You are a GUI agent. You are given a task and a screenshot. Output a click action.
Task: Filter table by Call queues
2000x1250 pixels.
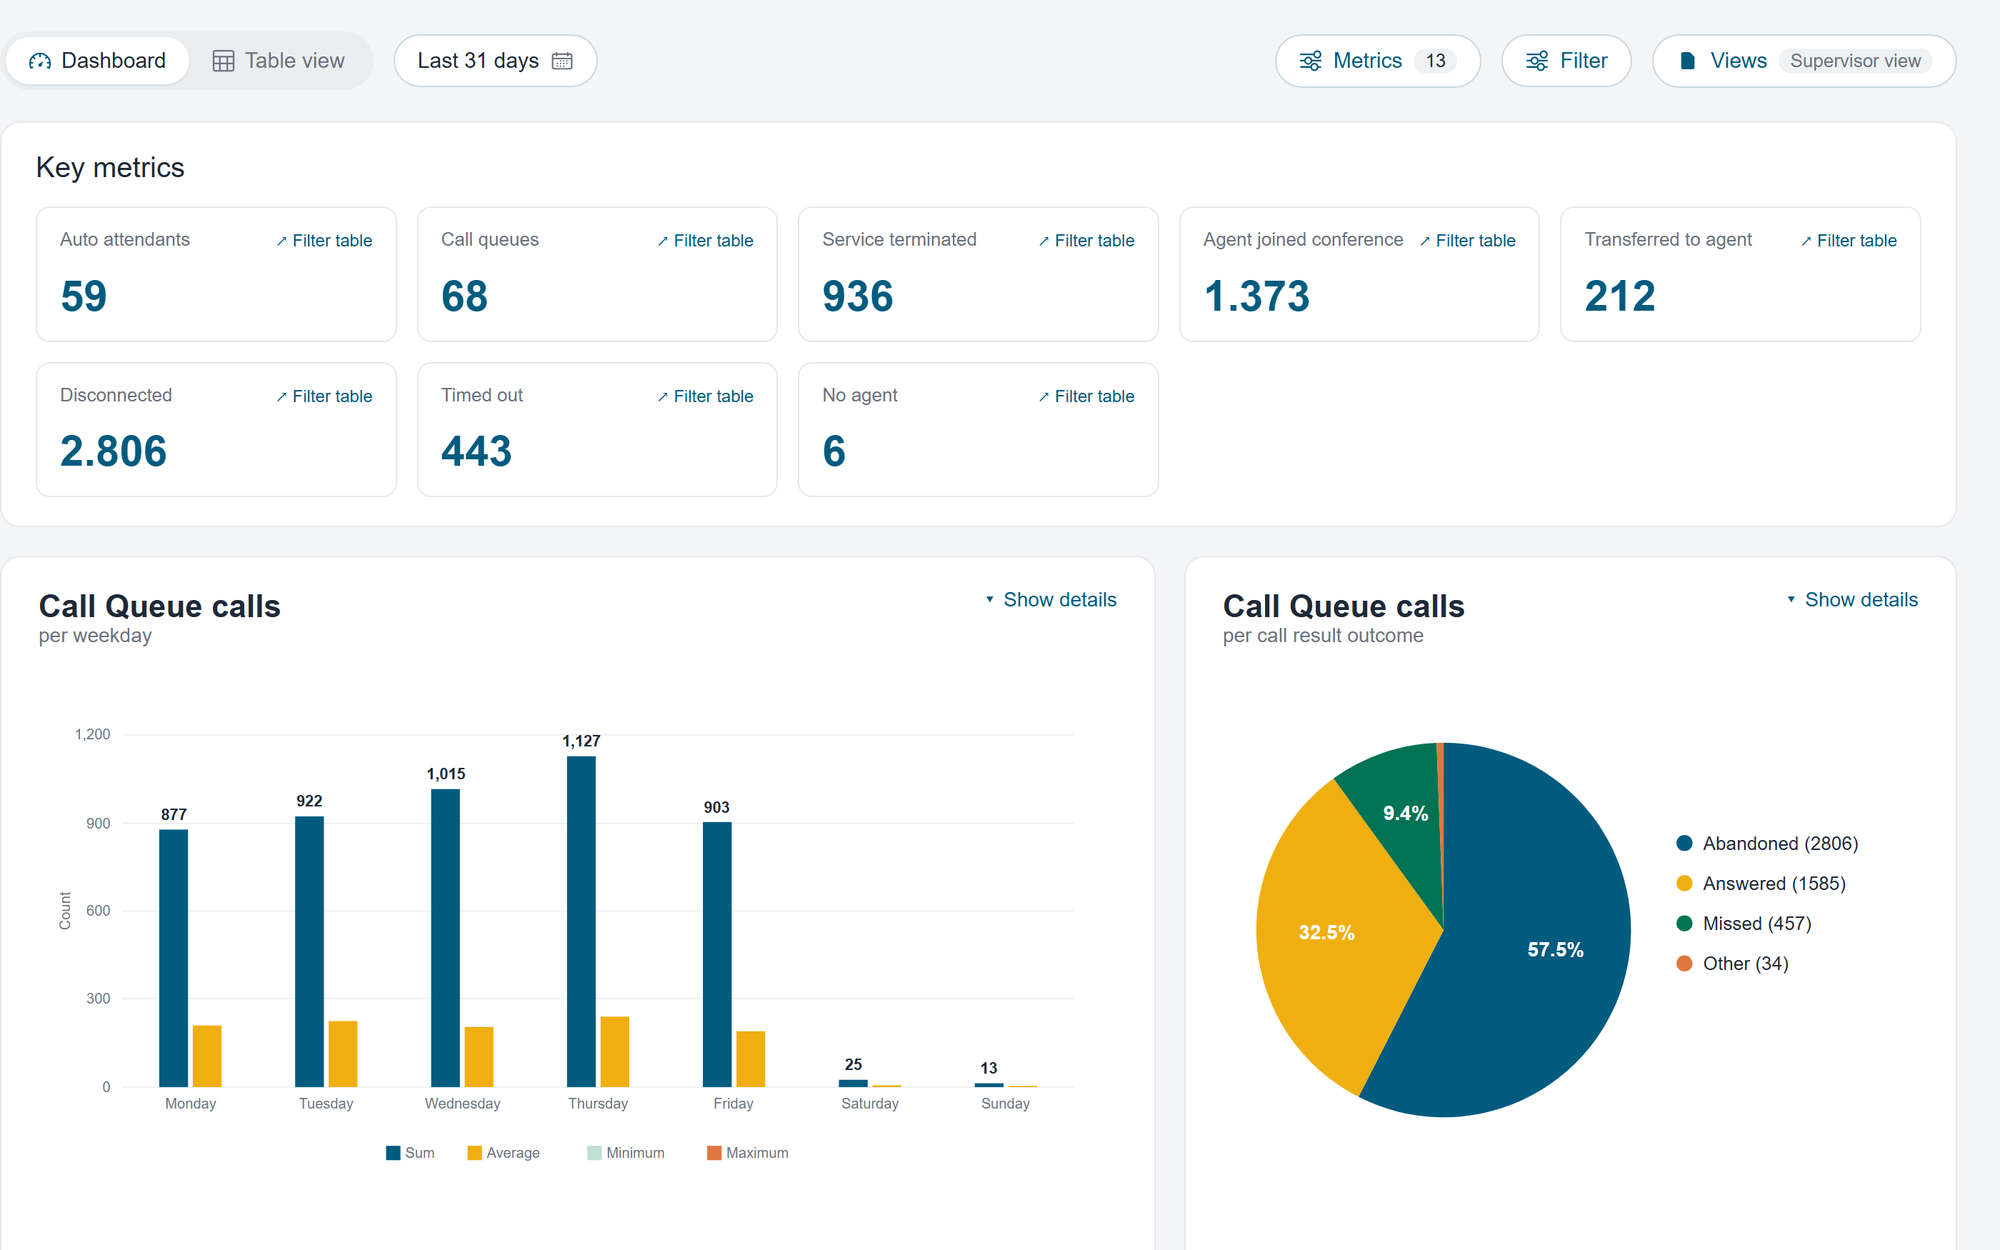[705, 241]
